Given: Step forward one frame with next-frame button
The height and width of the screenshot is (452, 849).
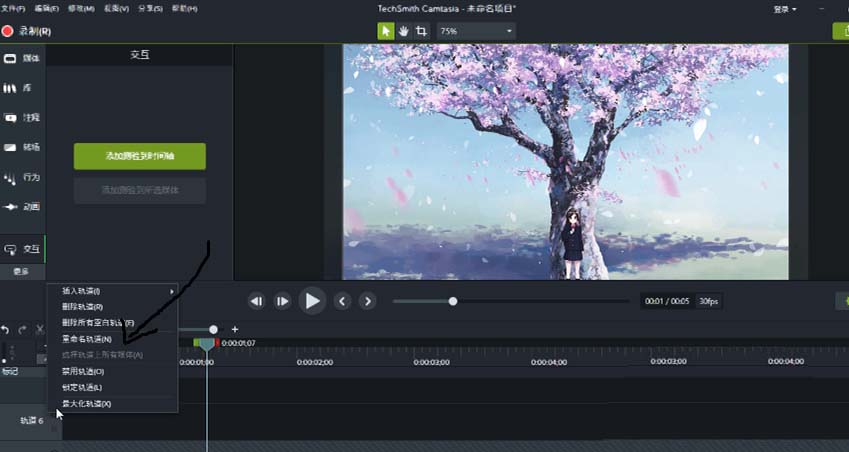Looking at the screenshot, I should click(x=282, y=301).
